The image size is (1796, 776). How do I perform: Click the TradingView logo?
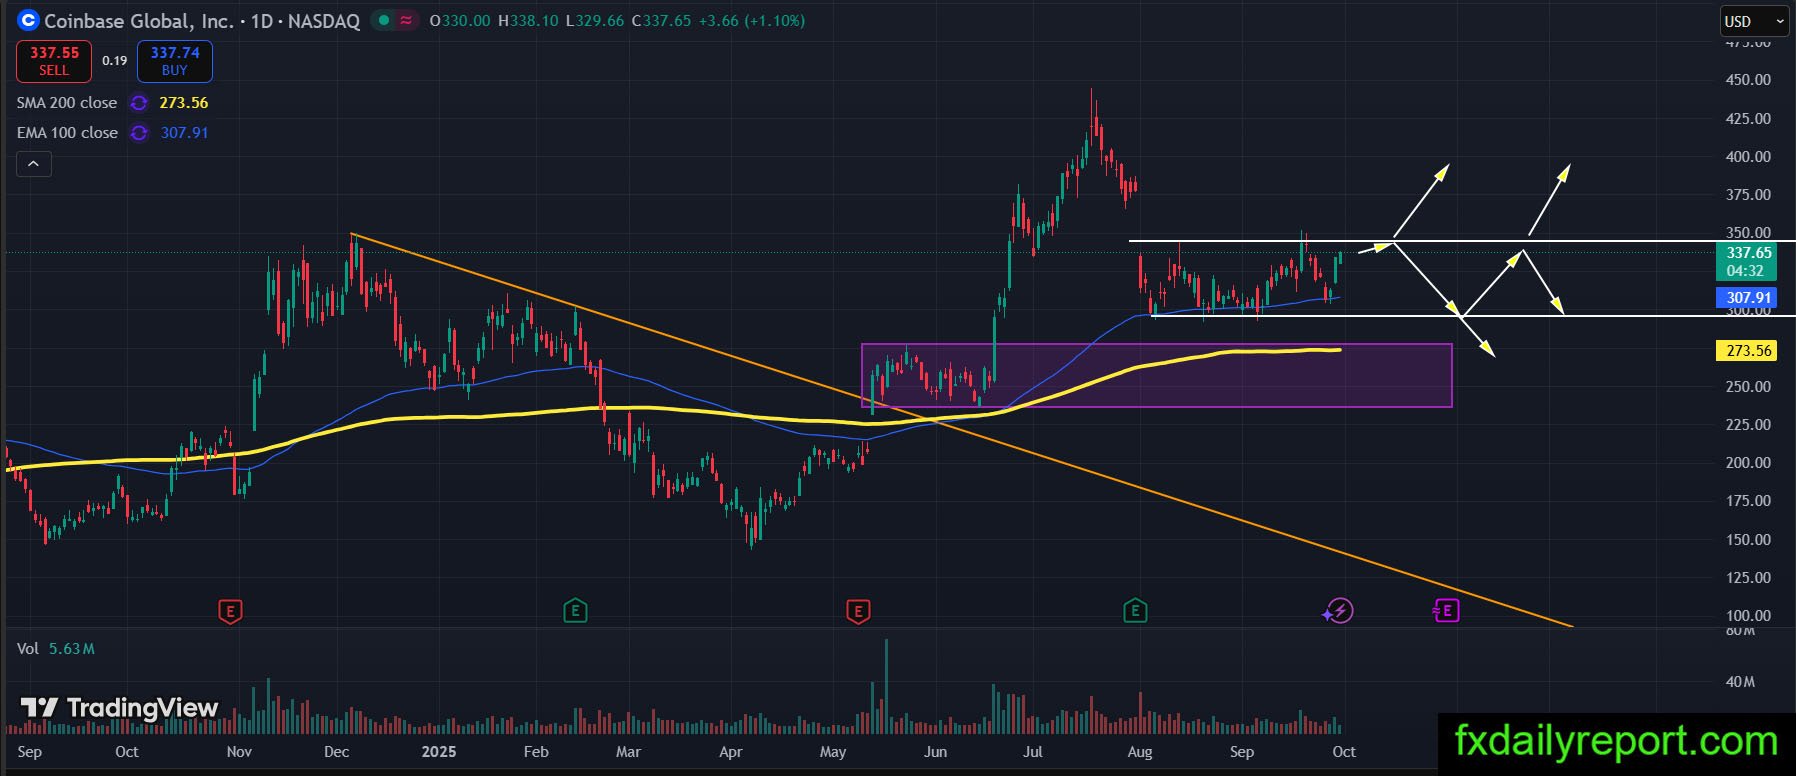(x=119, y=708)
